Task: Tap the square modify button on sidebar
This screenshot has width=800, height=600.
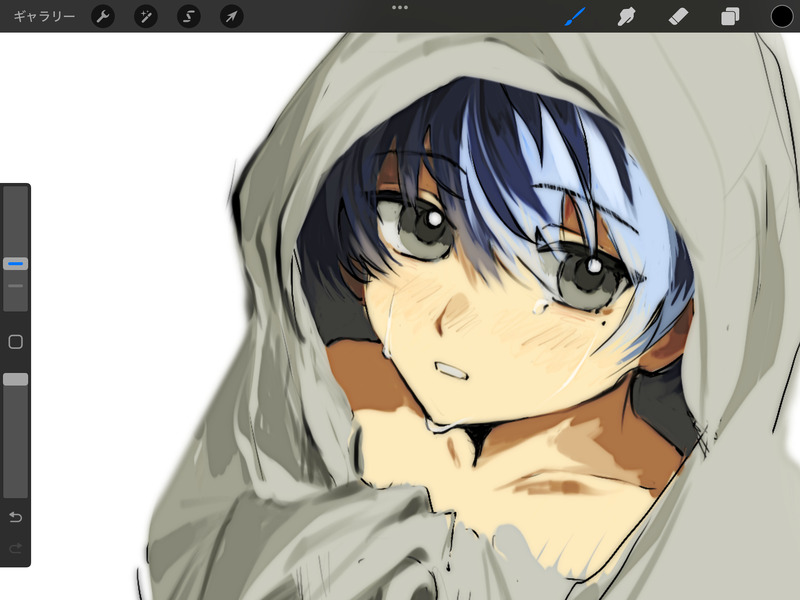Action: point(15,341)
